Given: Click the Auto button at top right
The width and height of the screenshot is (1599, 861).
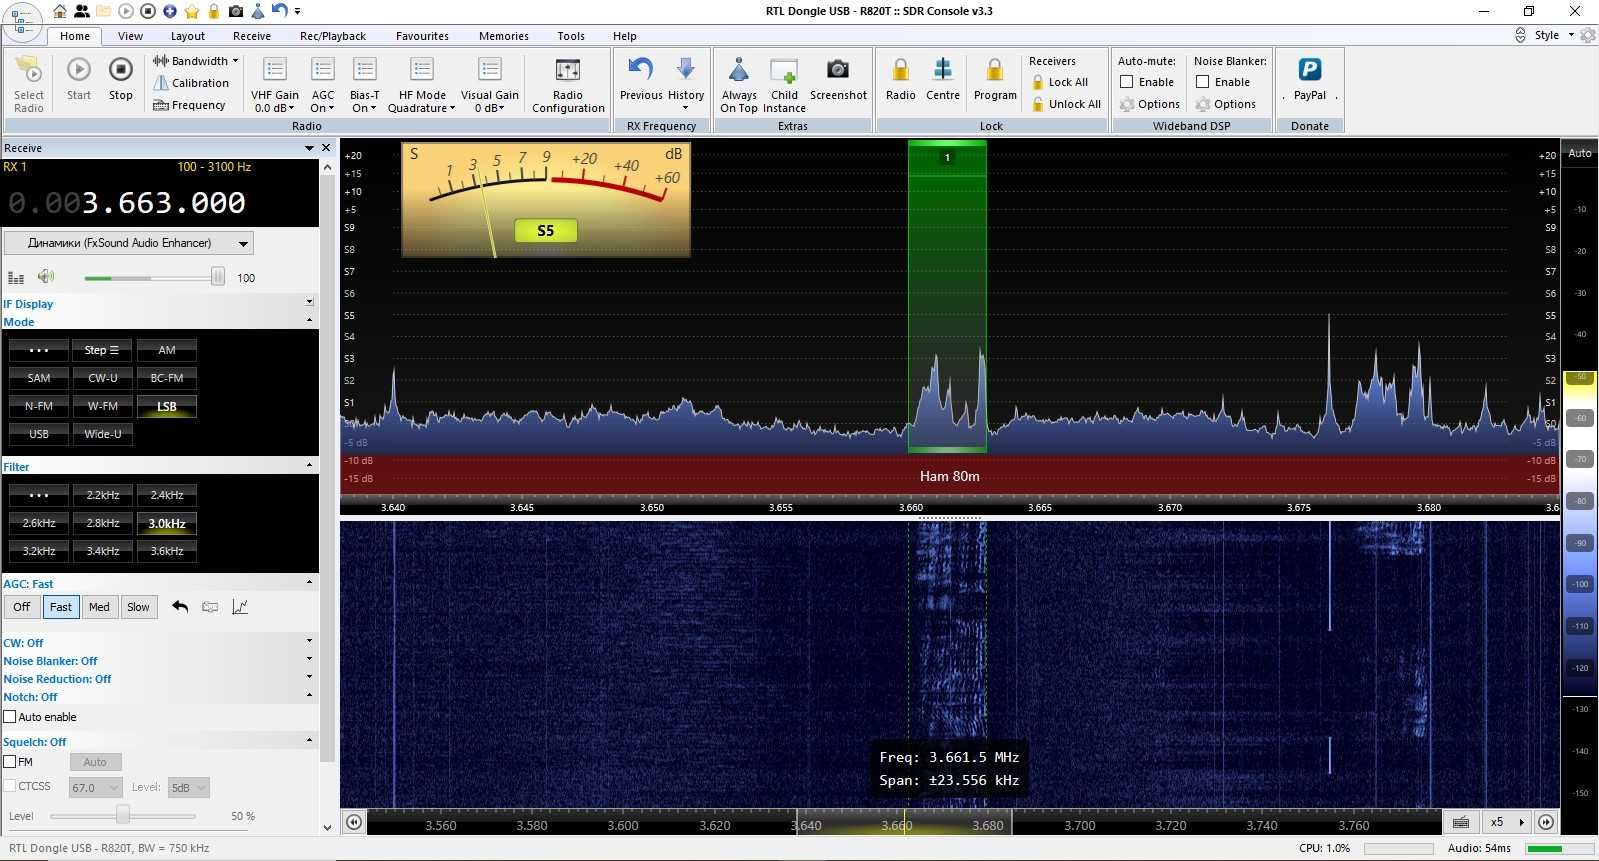Looking at the screenshot, I should pos(1580,153).
